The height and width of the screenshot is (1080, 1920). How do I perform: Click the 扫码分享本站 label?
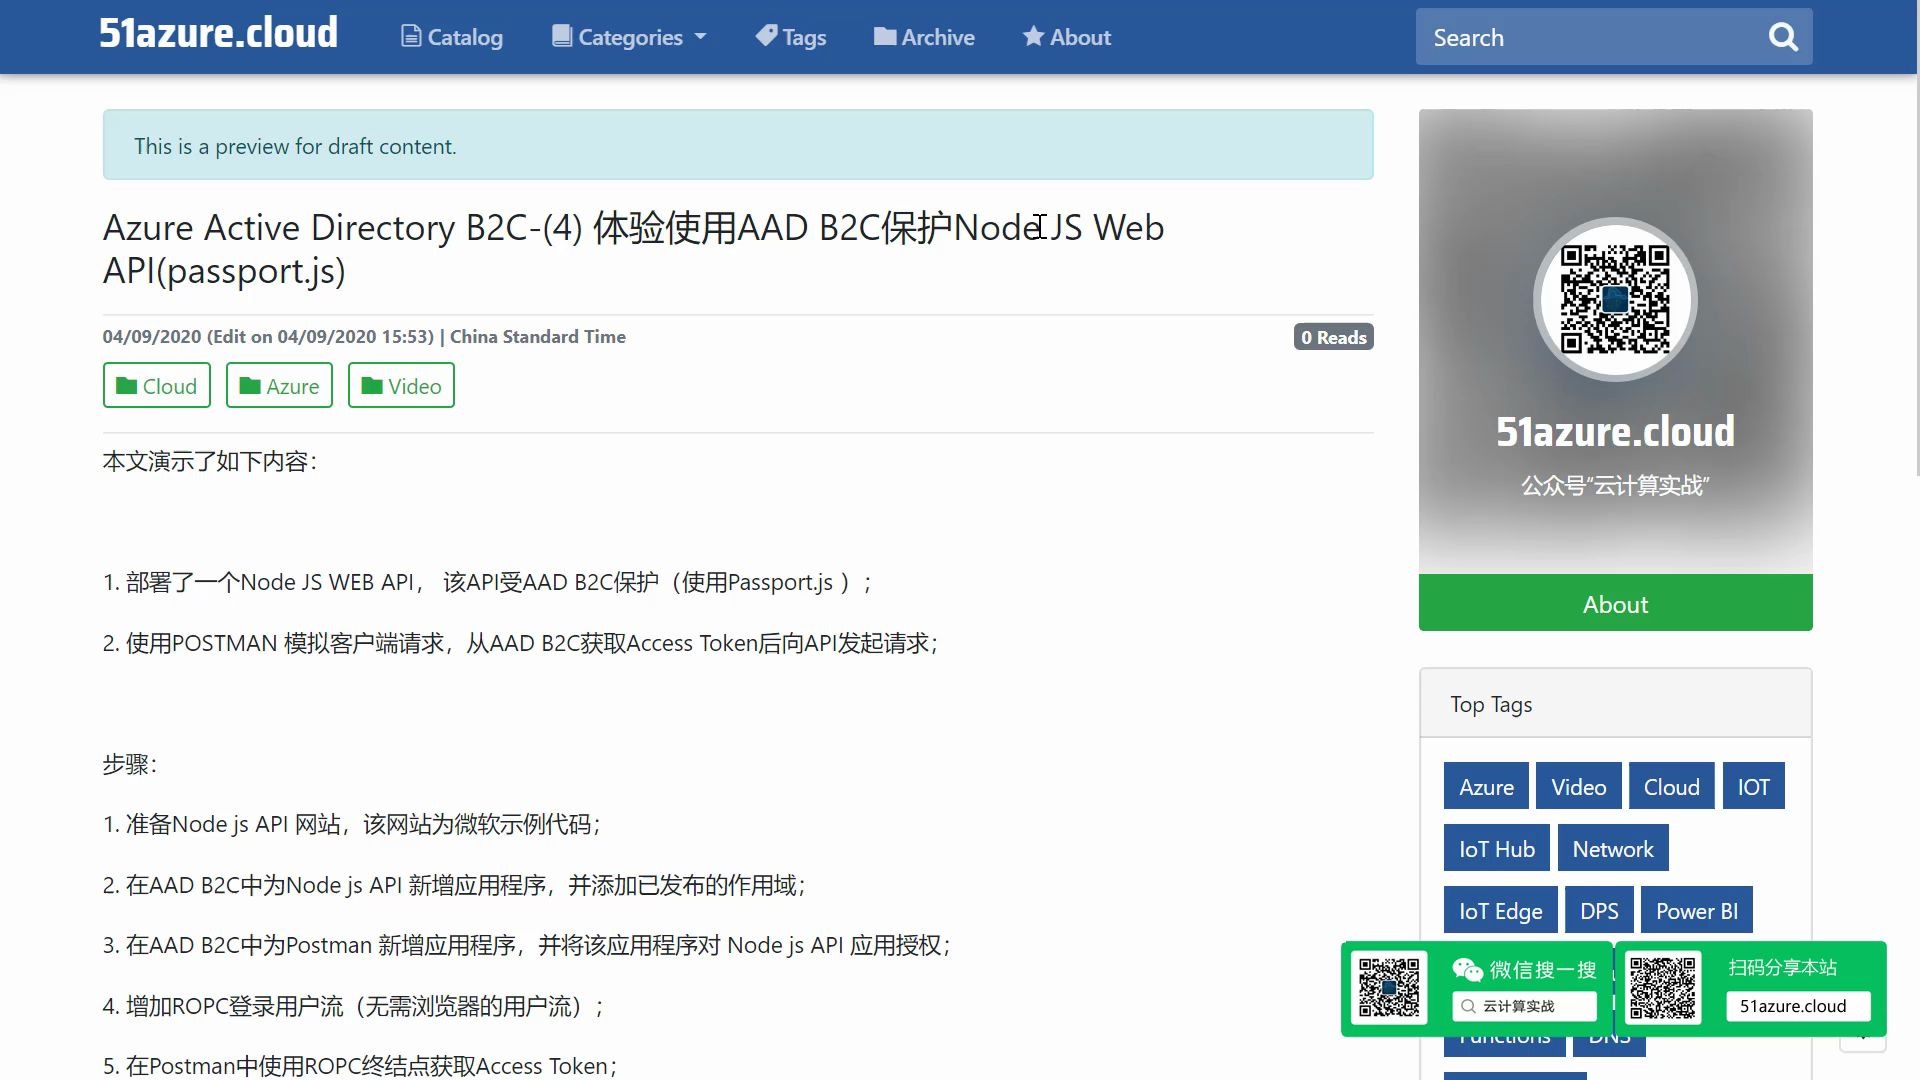[x=1782, y=967]
